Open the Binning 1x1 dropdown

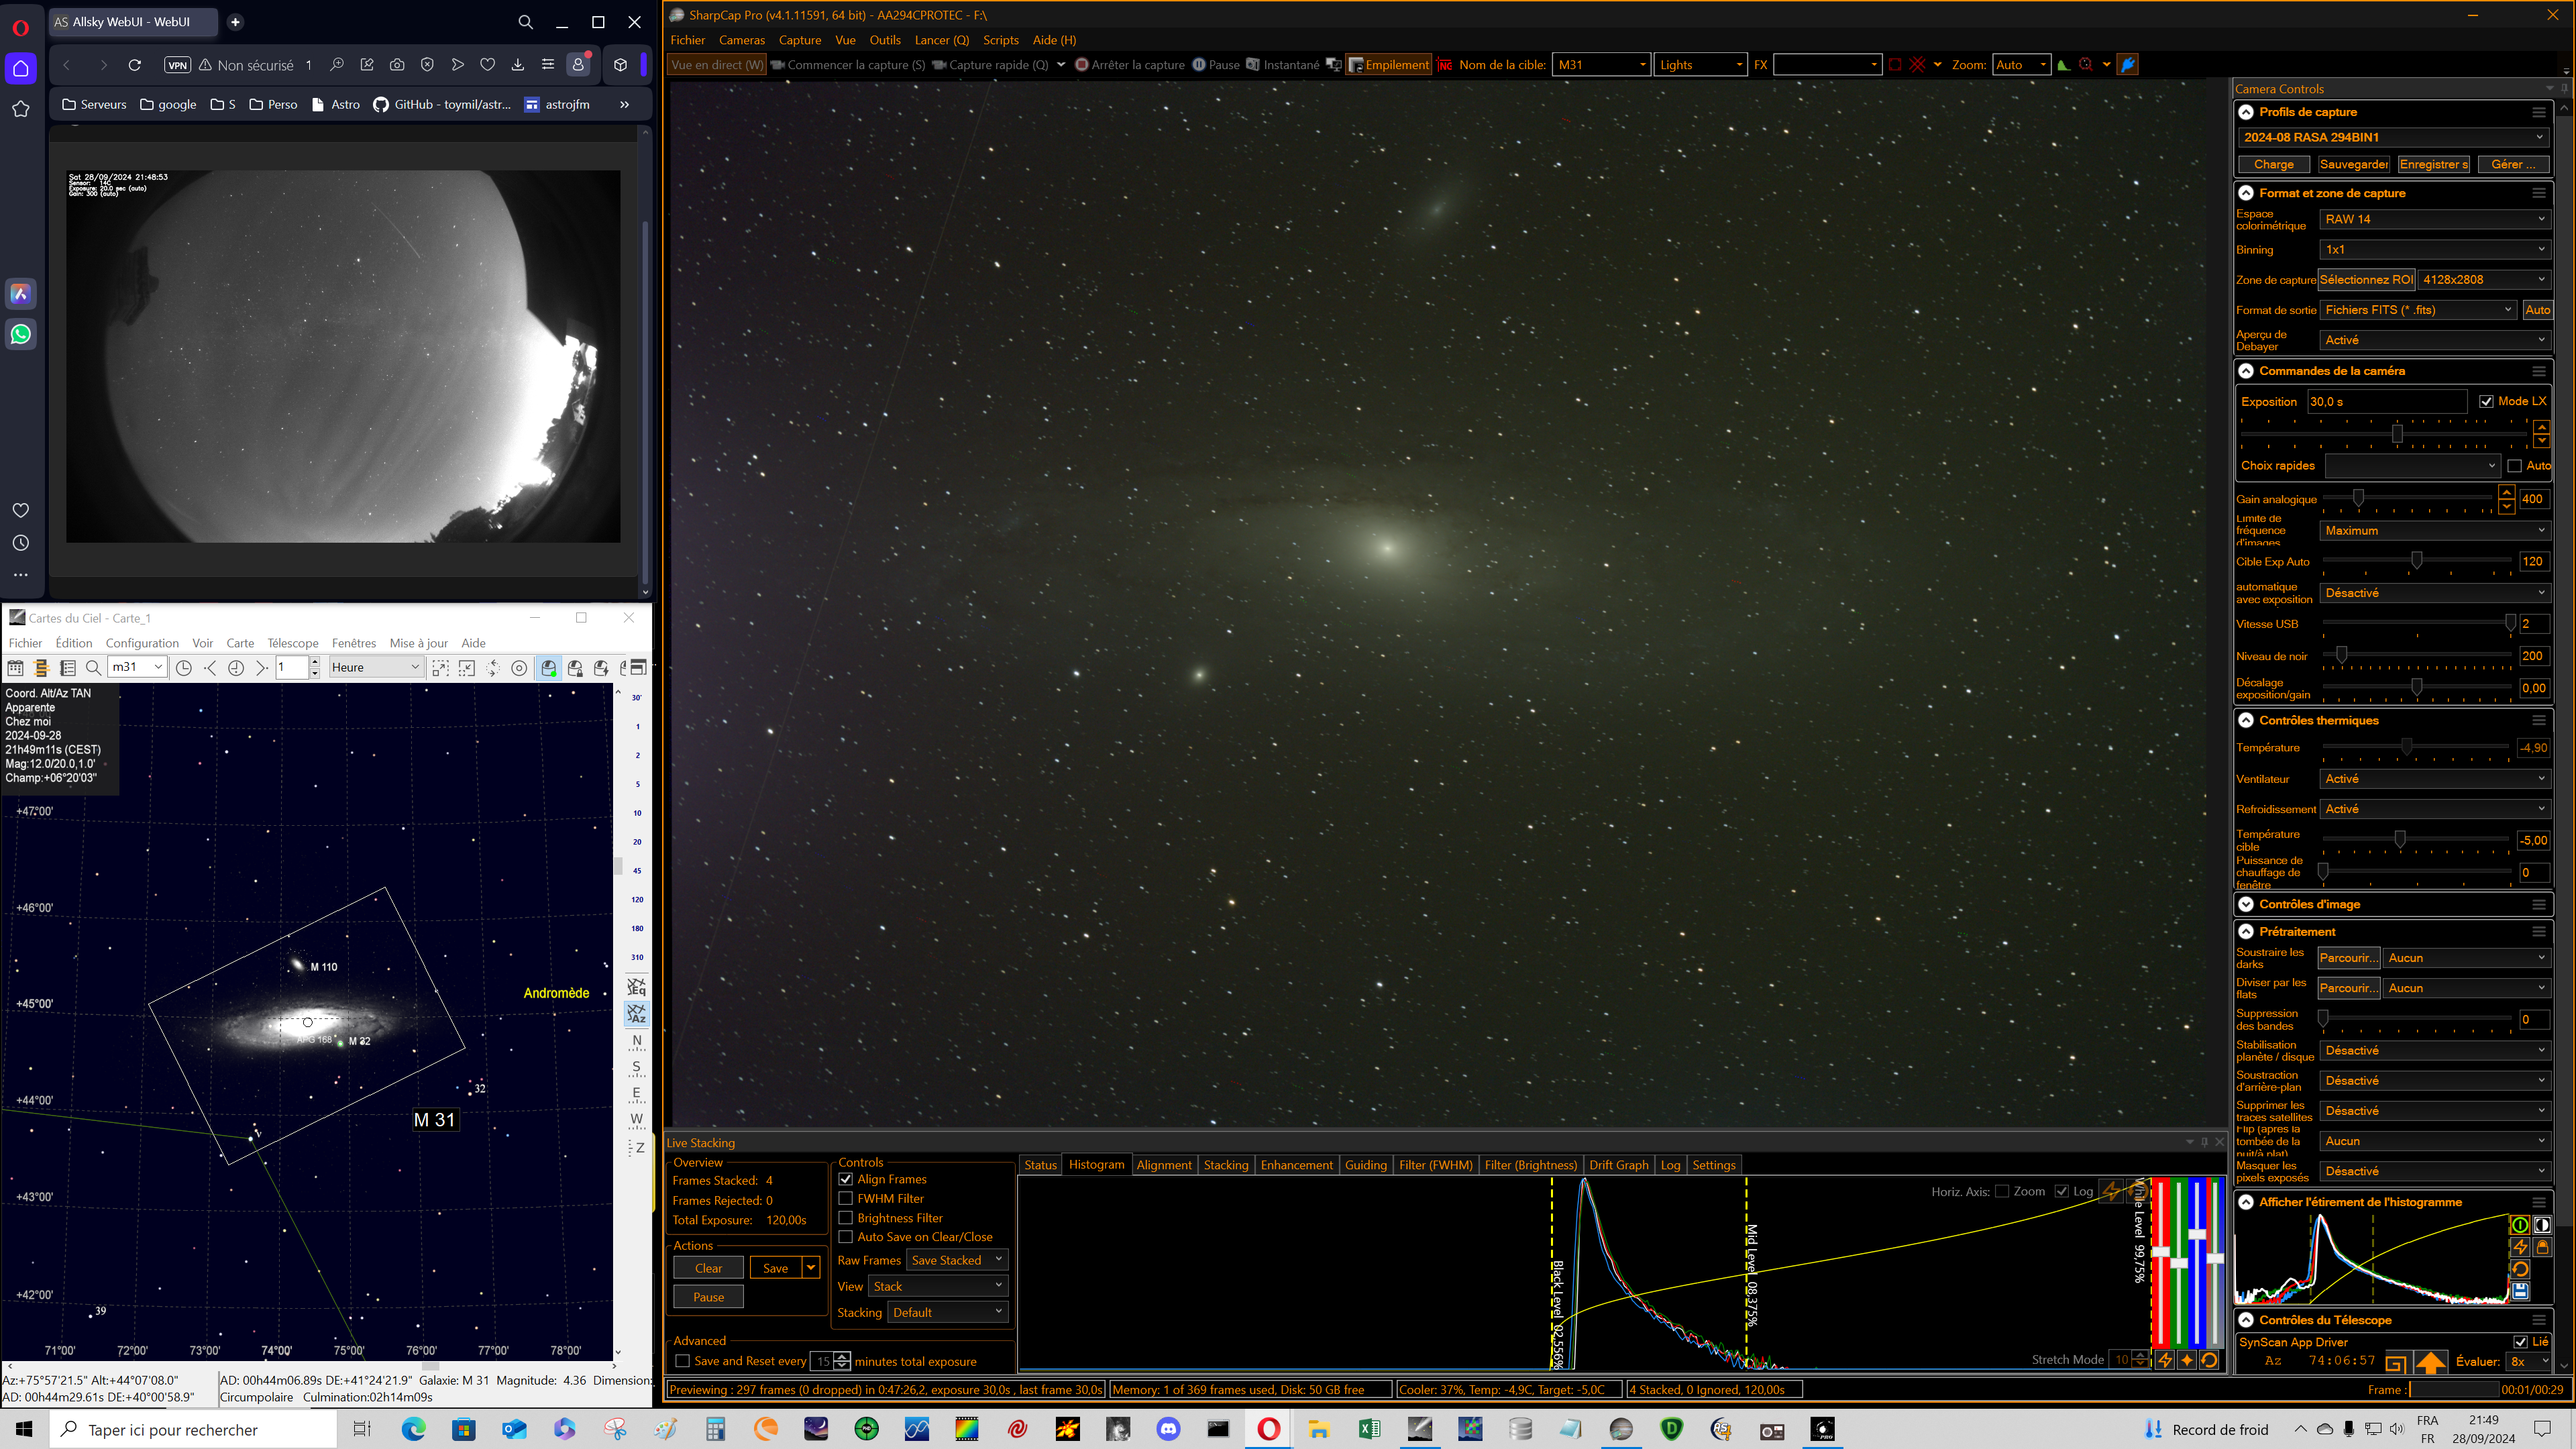(2433, 250)
